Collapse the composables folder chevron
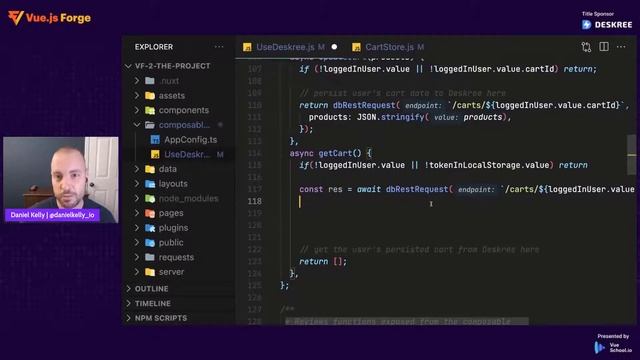The height and width of the screenshot is (360, 640). pyautogui.click(x=137, y=125)
